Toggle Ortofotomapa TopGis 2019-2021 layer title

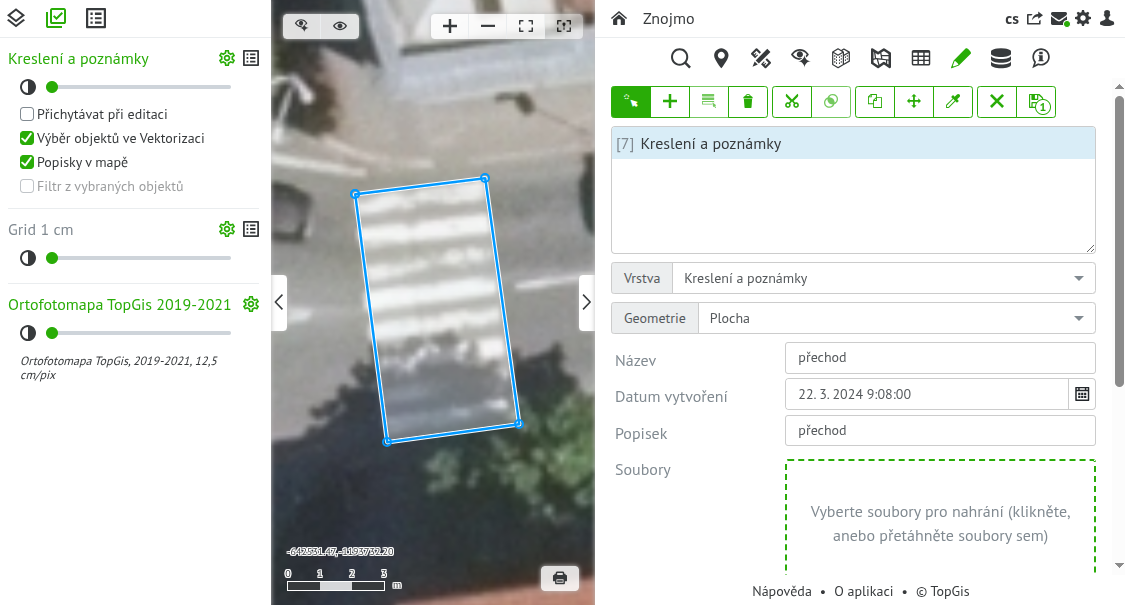(x=119, y=304)
